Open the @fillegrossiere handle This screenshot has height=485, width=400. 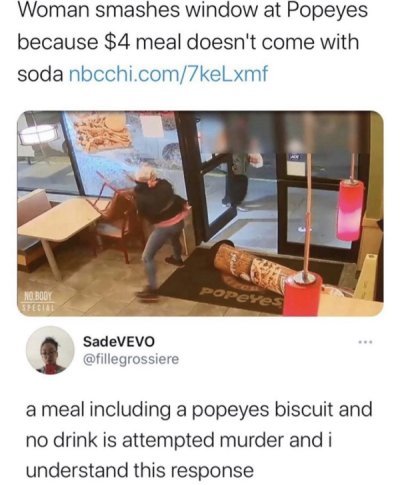131,359
